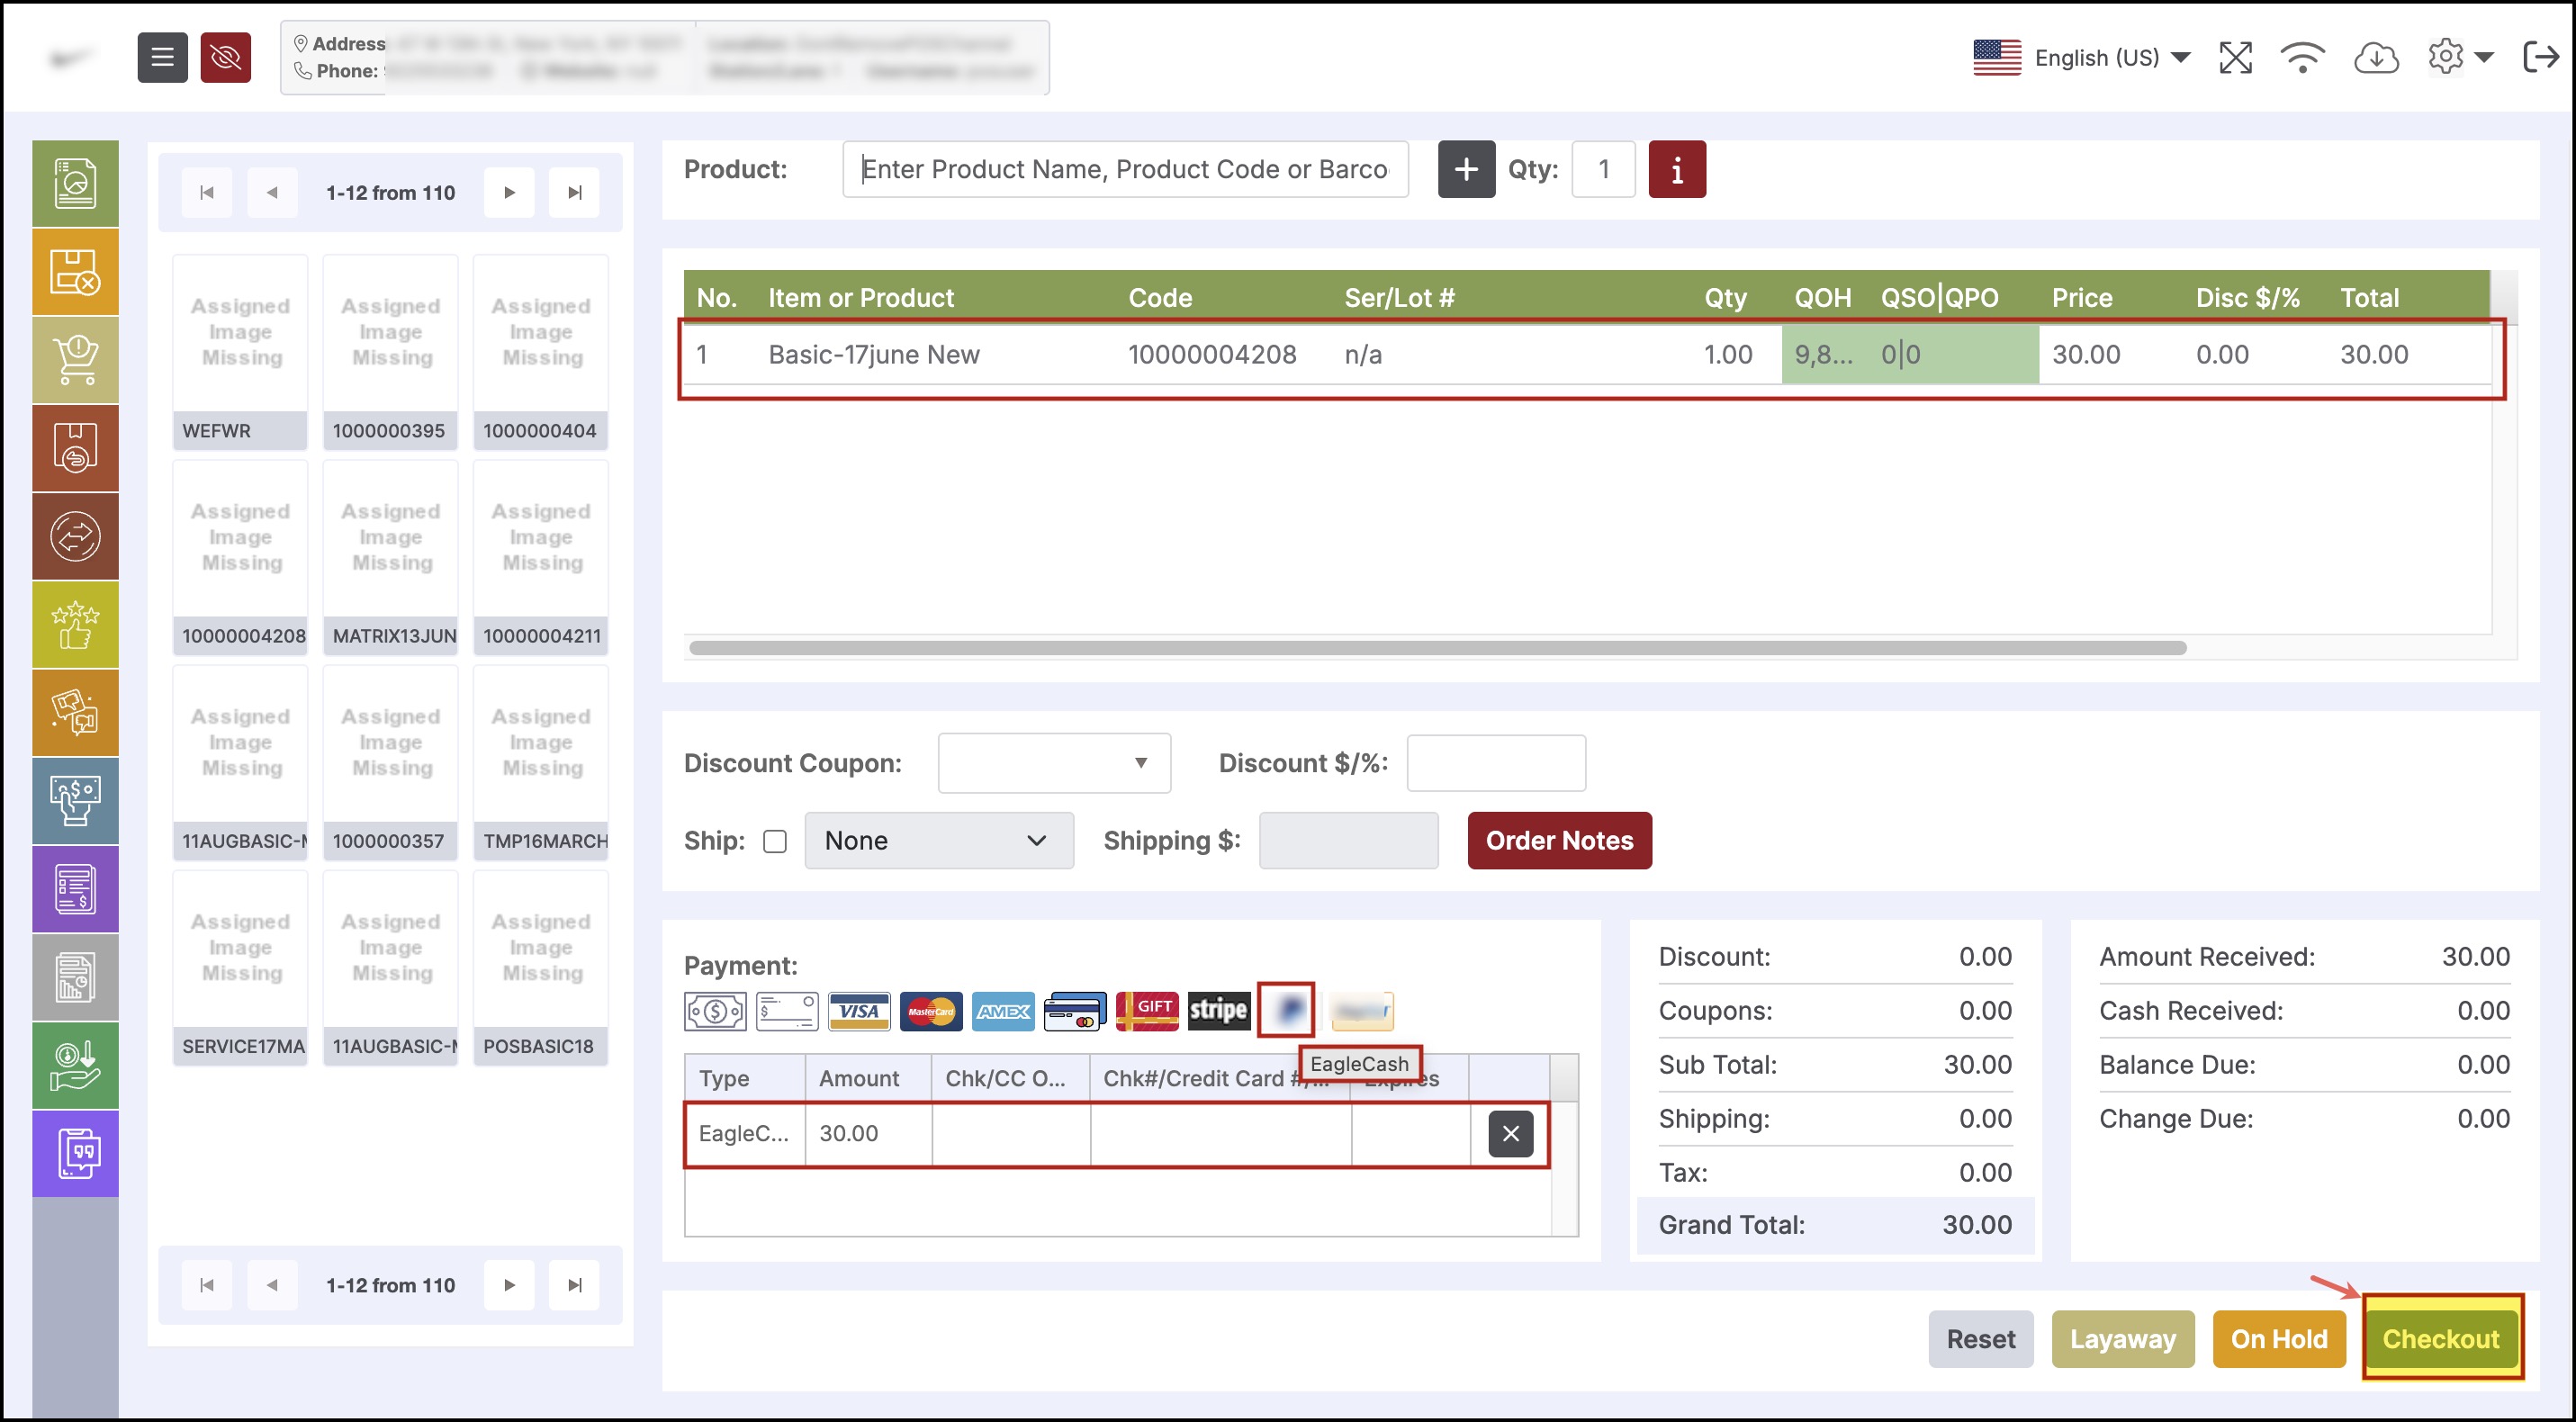Go to next page of products
Viewport: 2576px width, 1422px height.
509,192
